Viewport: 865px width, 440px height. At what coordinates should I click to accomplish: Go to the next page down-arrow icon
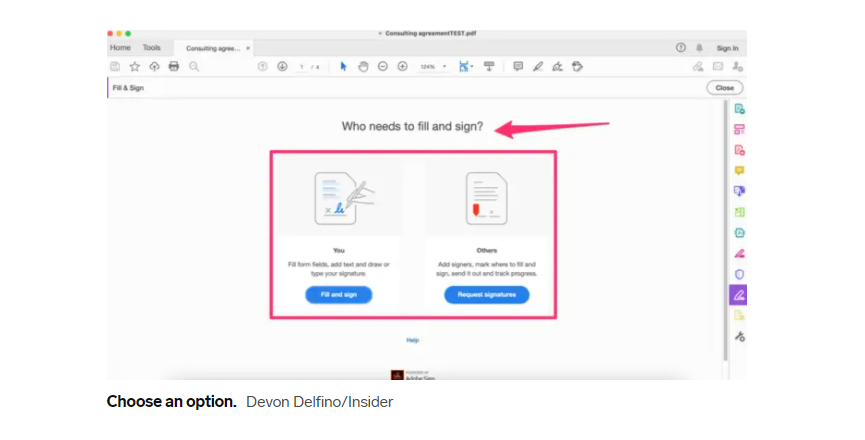pyautogui.click(x=282, y=67)
